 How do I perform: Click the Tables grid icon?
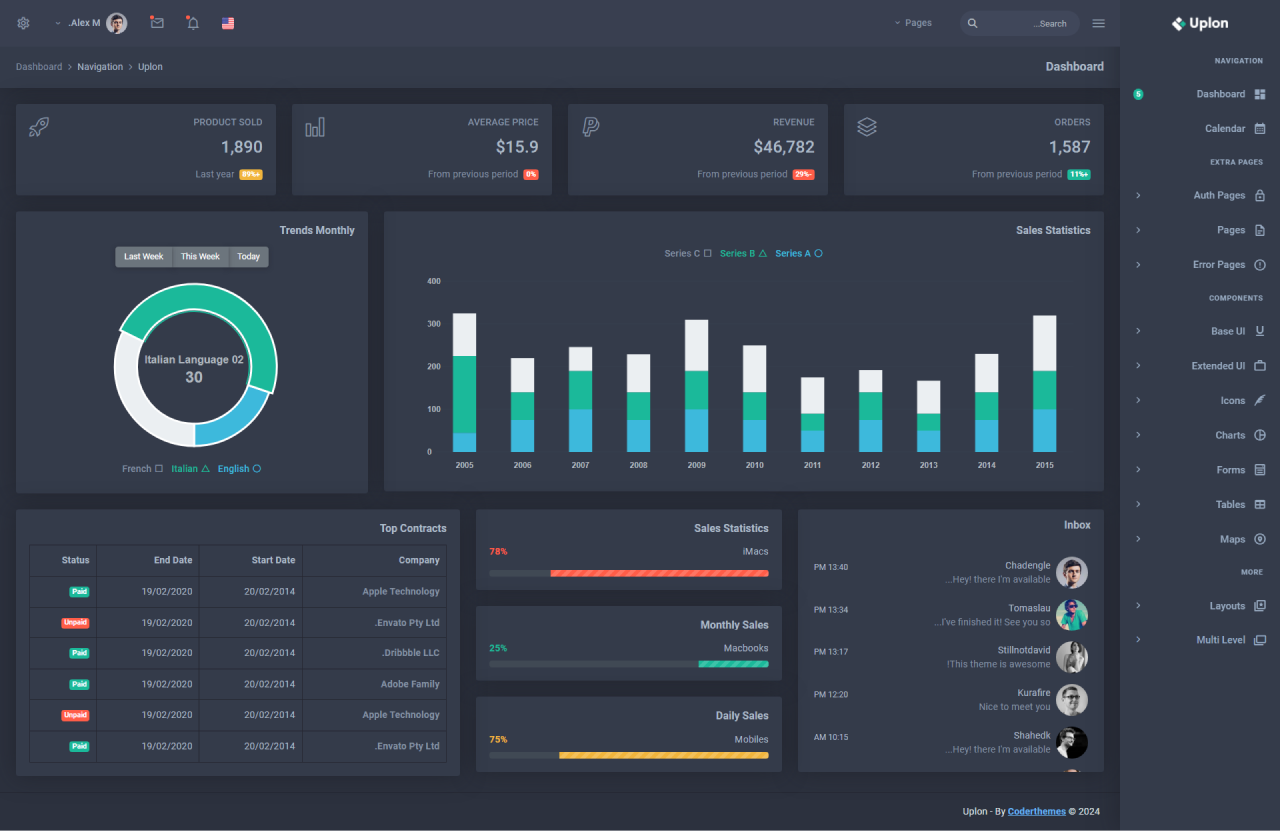coord(1260,505)
